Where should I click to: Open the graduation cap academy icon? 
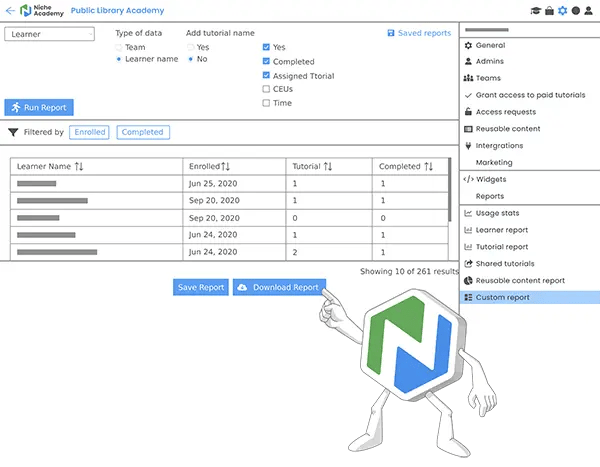coord(536,11)
